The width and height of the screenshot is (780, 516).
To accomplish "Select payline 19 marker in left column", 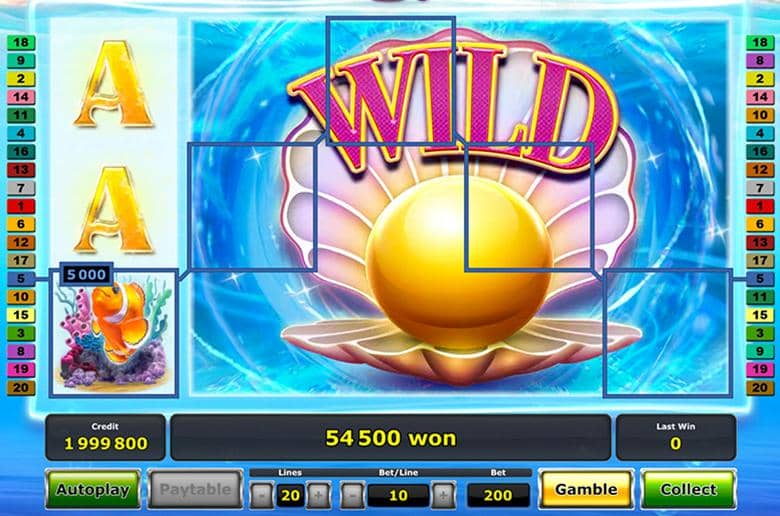I will coord(21,369).
